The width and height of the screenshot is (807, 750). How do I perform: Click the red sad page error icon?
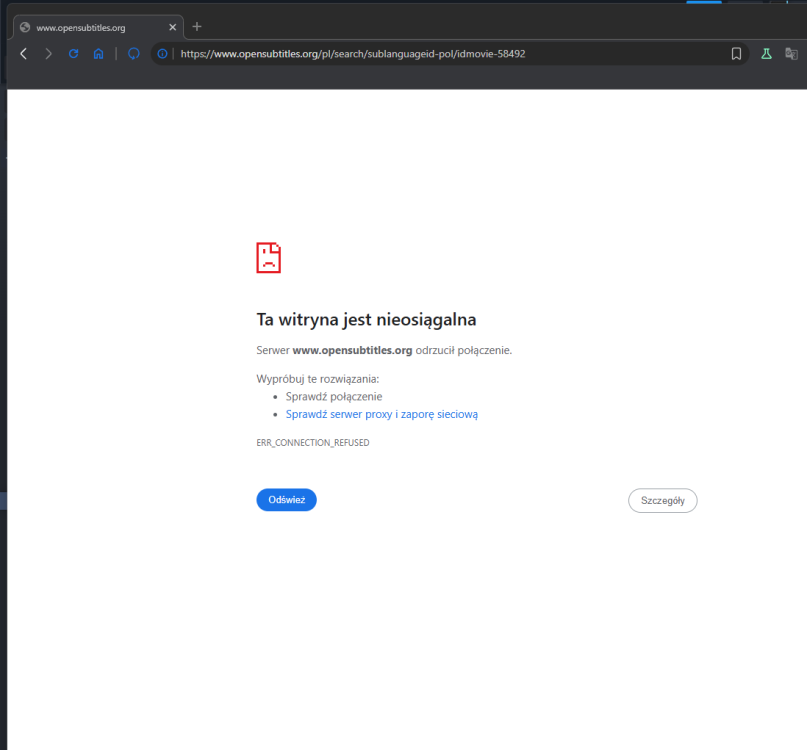tap(269, 258)
